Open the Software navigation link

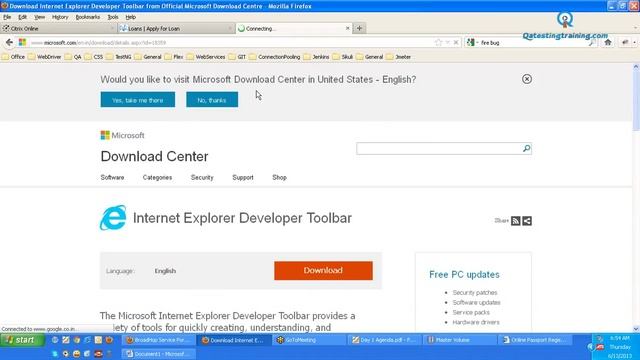pyautogui.click(x=112, y=178)
